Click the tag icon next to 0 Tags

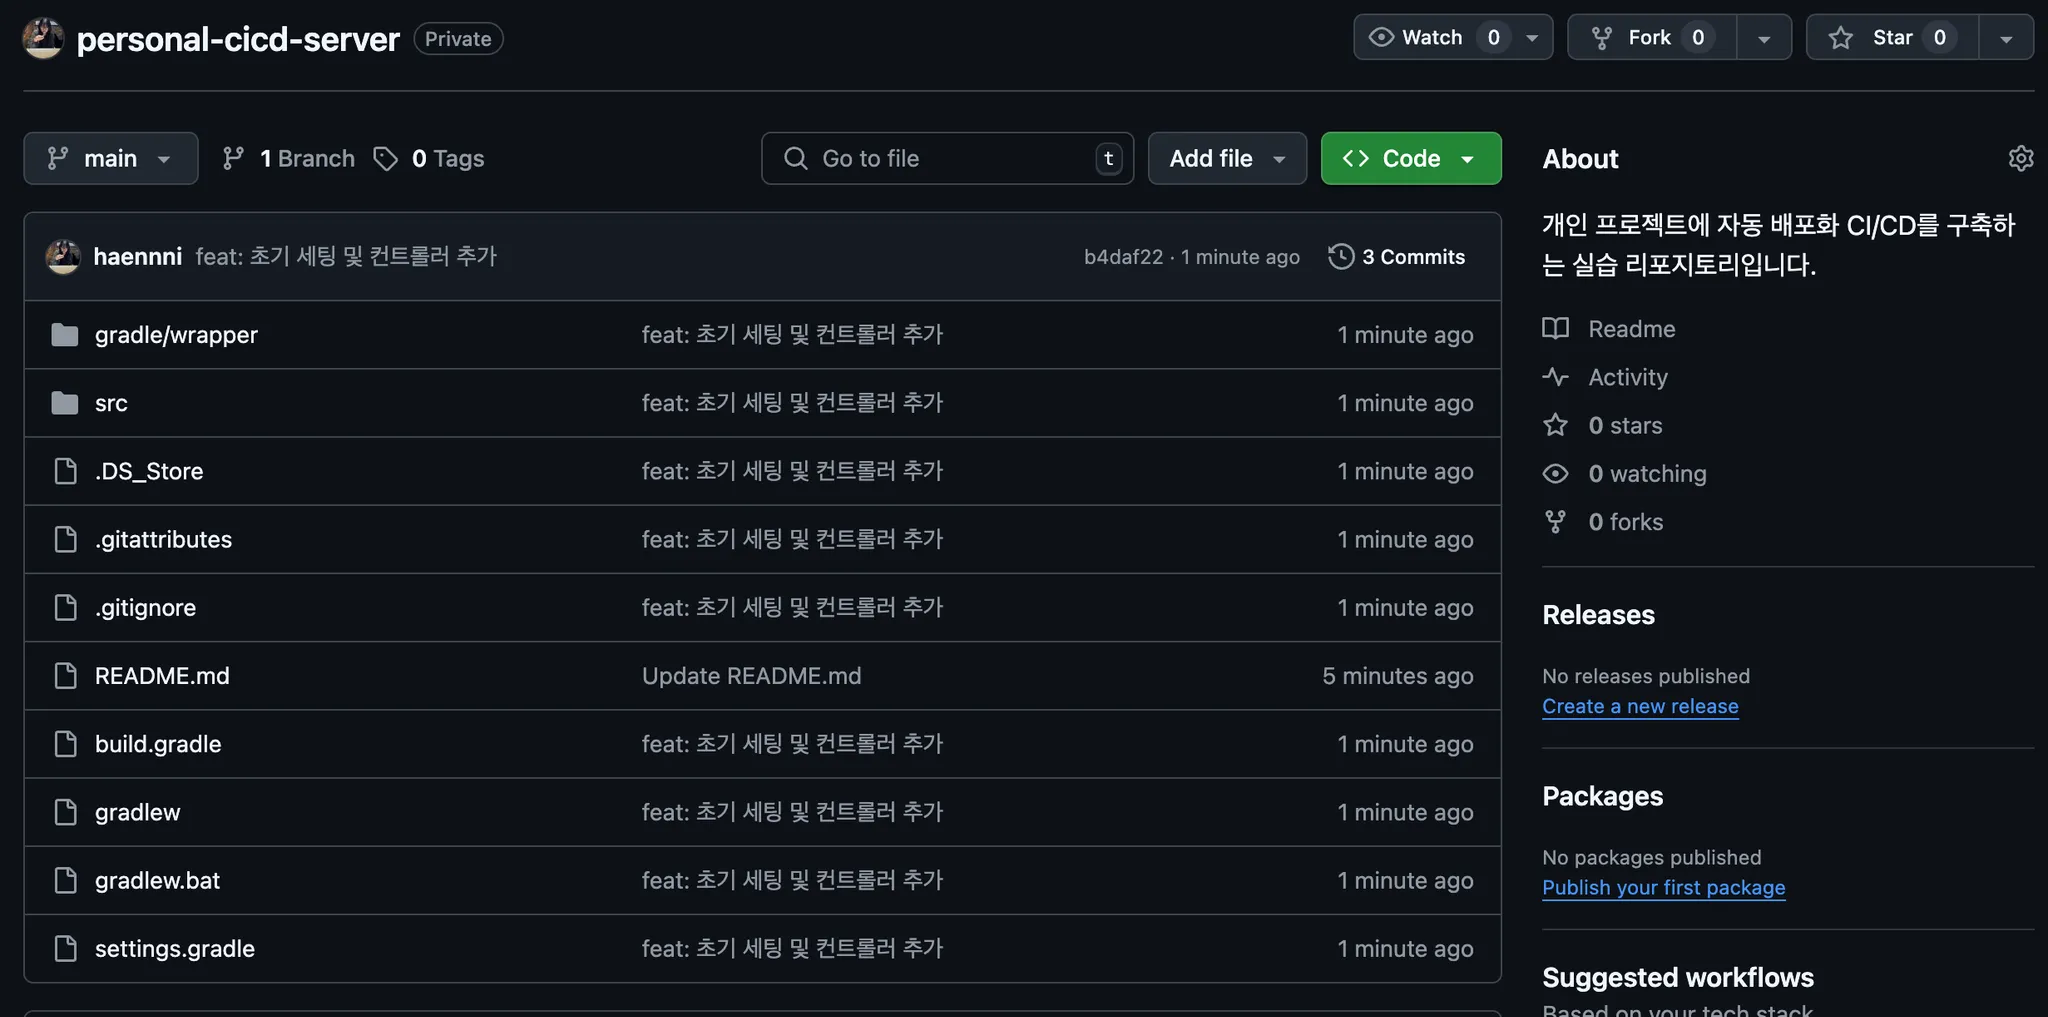(385, 158)
